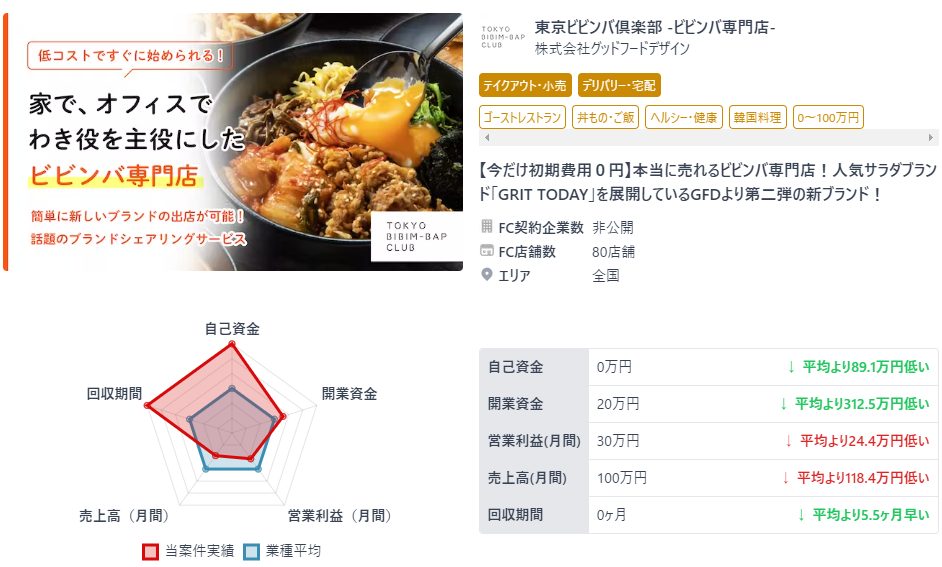The image size is (942, 567).
Task: Toggle the 業種平均 legend series
Action: click(282, 551)
